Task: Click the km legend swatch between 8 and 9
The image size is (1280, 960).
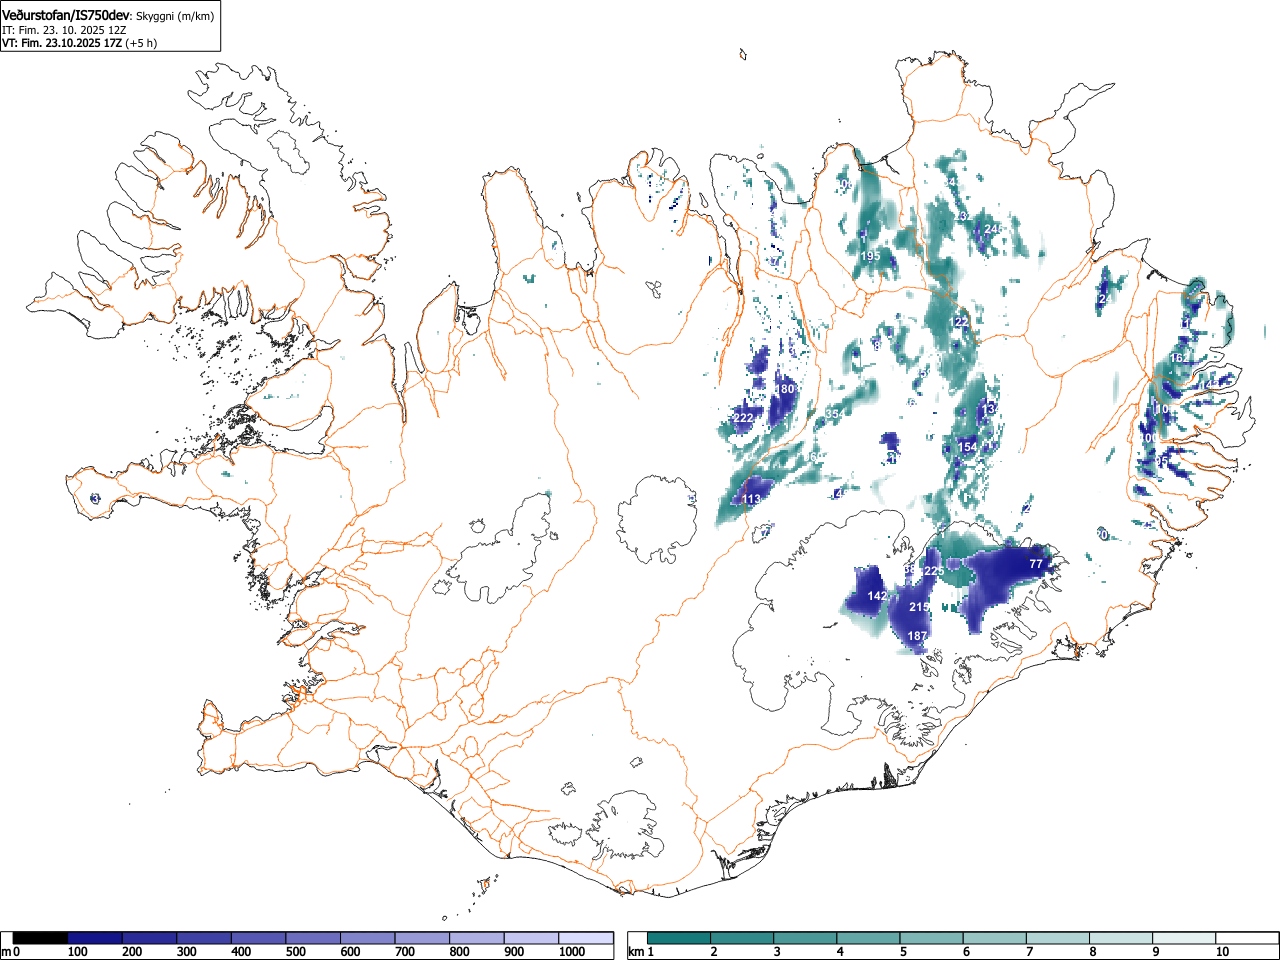Action: pyautogui.click(x=1121, y=938)
